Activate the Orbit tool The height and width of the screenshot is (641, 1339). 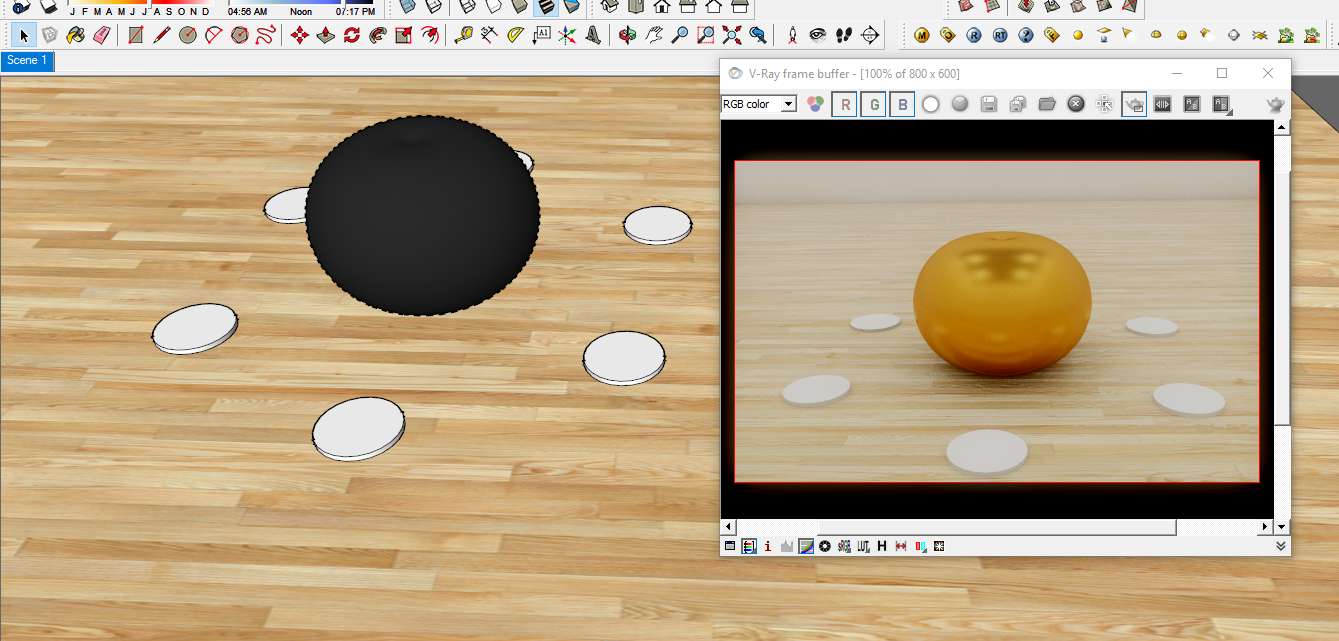pyautogui.click(x=627, y=33)
